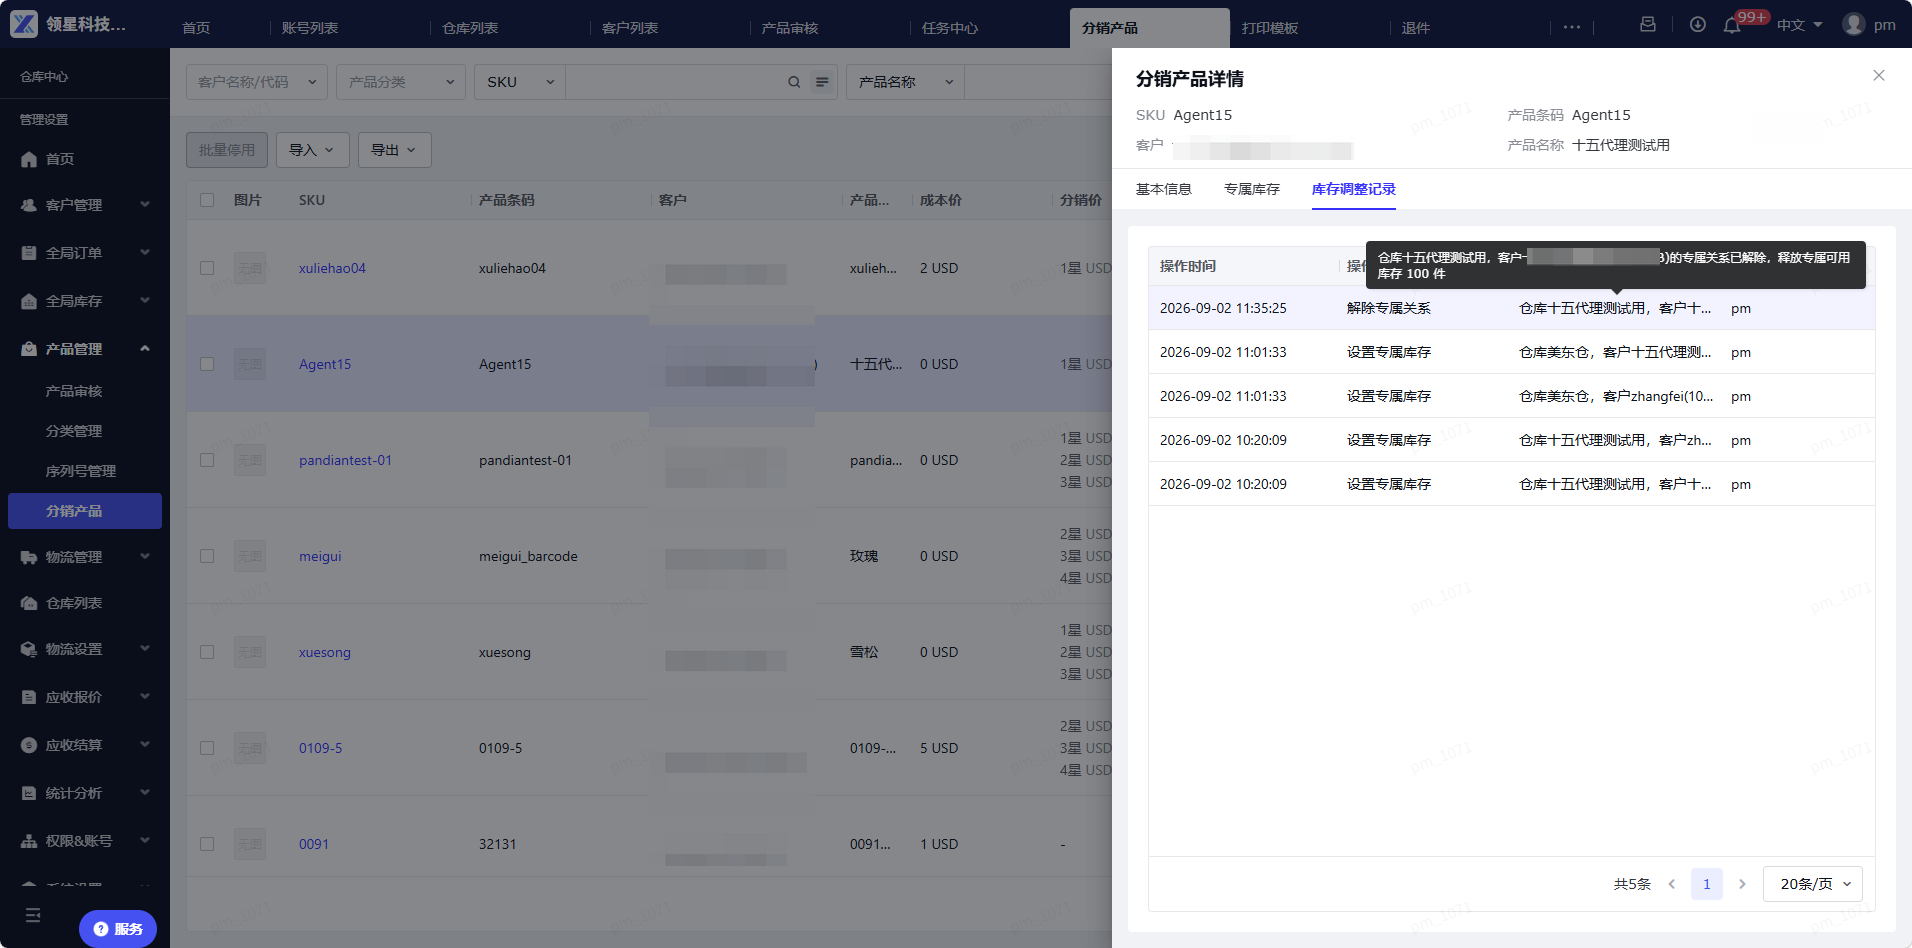Expand the 物流管理 sidebar menu
This screenshot has width=1912, height=948.
pos(85,557)
